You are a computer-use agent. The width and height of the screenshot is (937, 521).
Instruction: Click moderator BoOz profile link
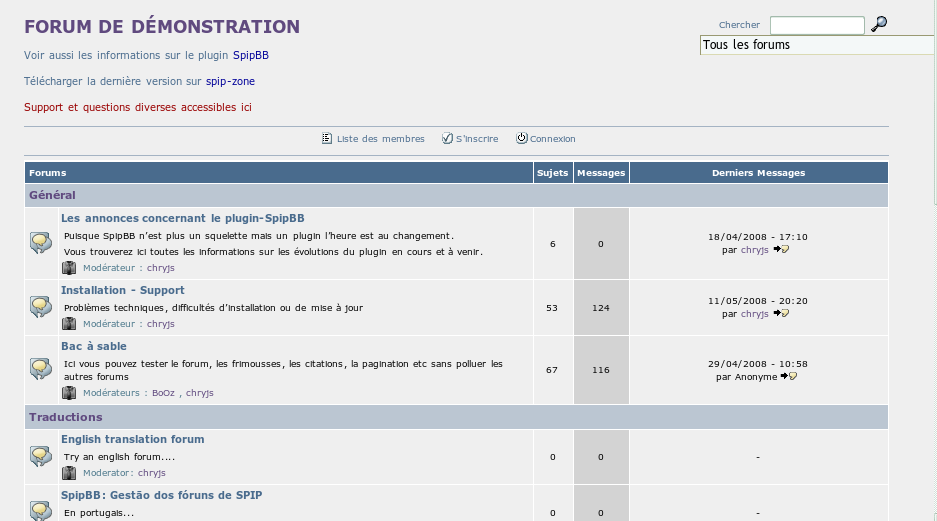tap(163, 393)
